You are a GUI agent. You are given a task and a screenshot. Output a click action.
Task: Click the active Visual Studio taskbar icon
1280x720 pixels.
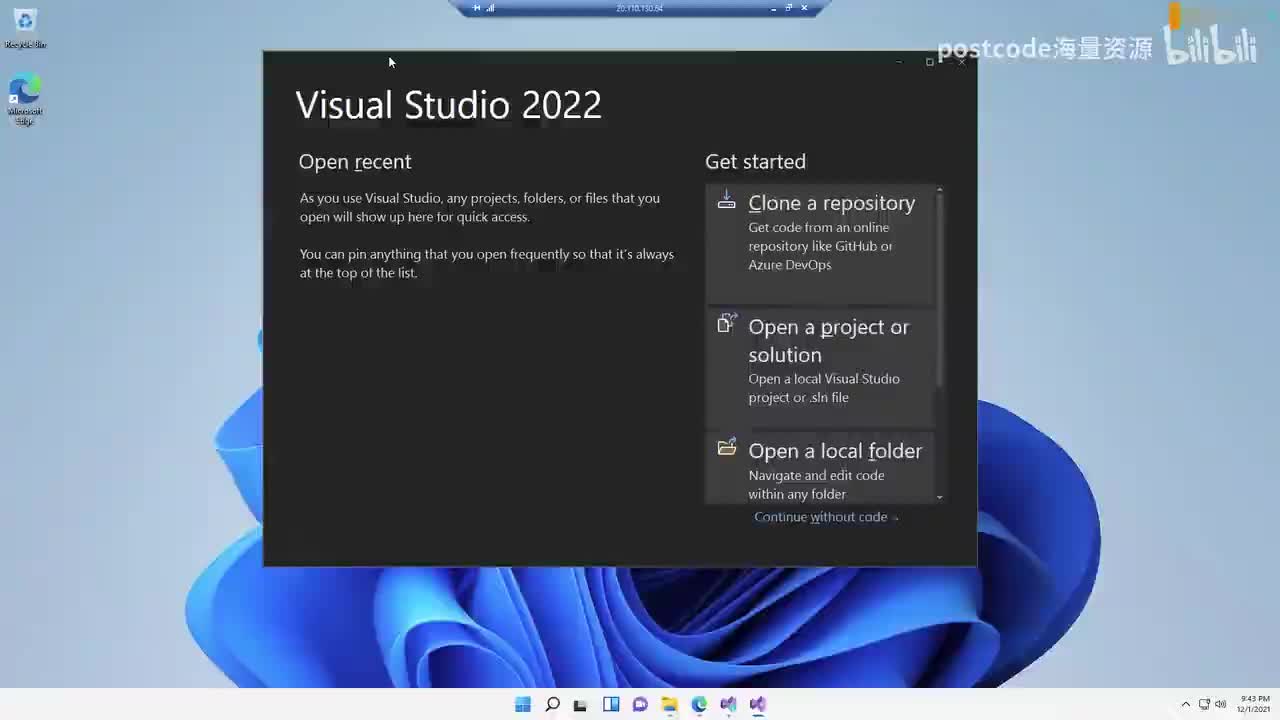(x=757, y=705)
